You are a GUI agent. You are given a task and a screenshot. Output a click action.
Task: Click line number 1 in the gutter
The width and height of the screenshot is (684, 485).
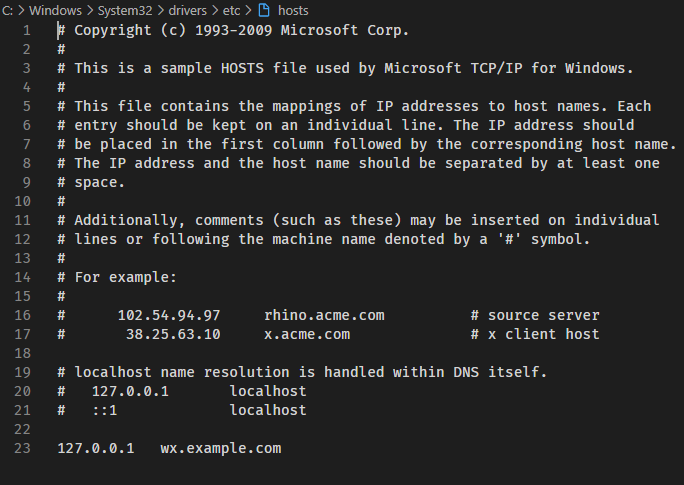coord(27,30)
